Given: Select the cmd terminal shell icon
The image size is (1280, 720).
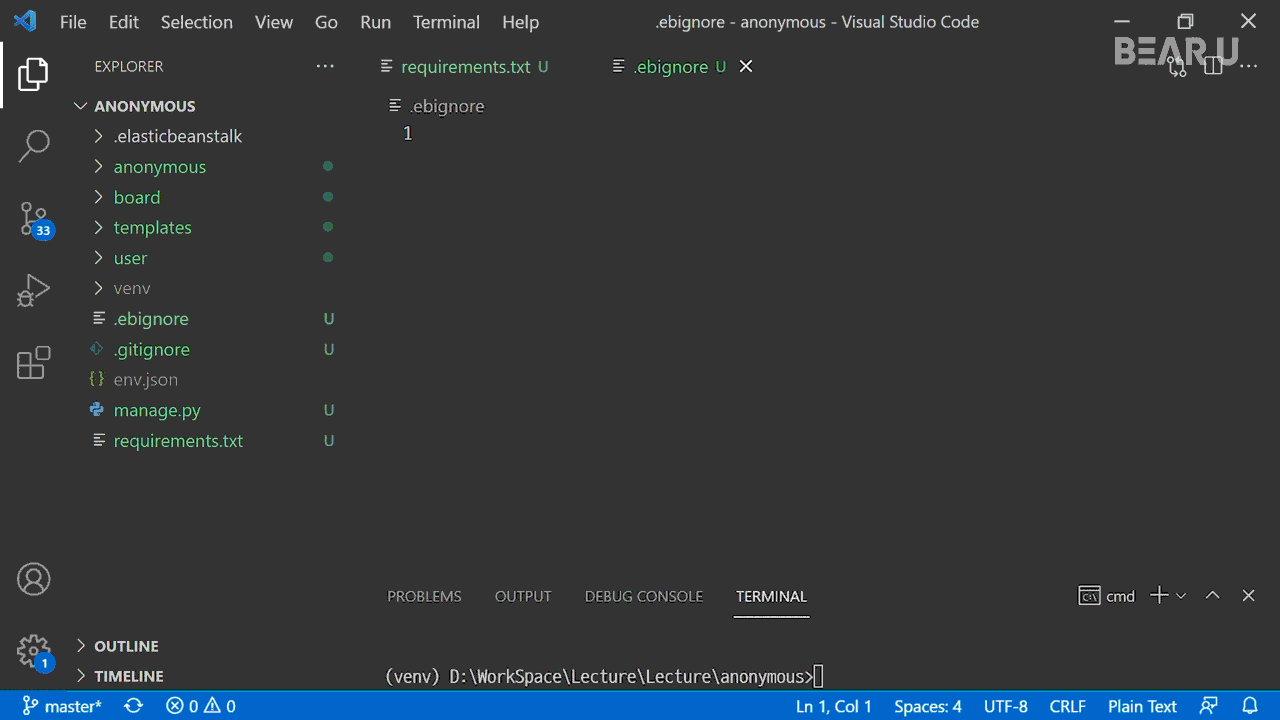Looking at the screenshot, I should coord(1089,596).
